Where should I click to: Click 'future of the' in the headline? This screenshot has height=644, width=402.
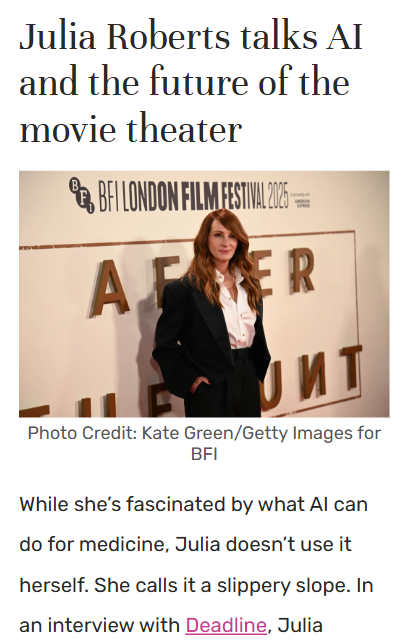(249, 83)
